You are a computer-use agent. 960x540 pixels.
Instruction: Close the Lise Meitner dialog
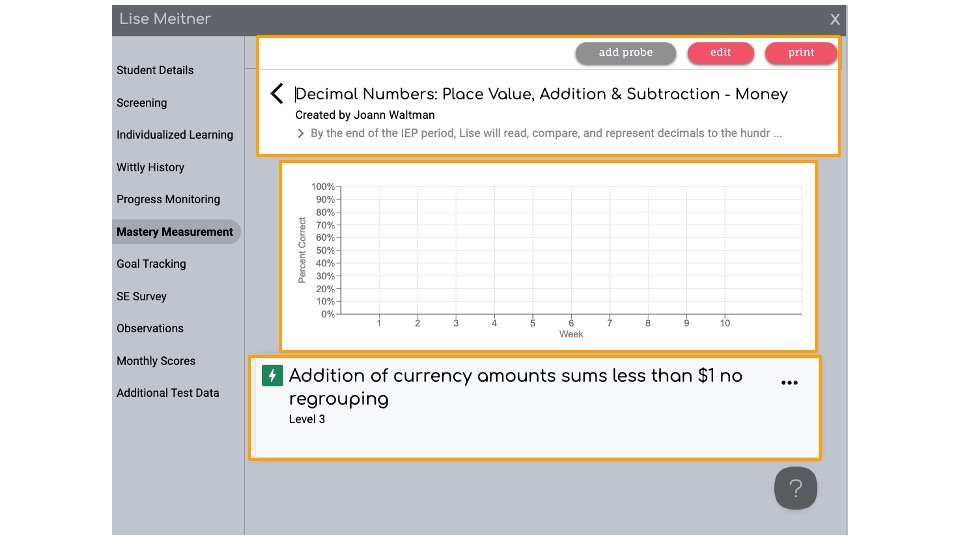click(x=834, y=20)
